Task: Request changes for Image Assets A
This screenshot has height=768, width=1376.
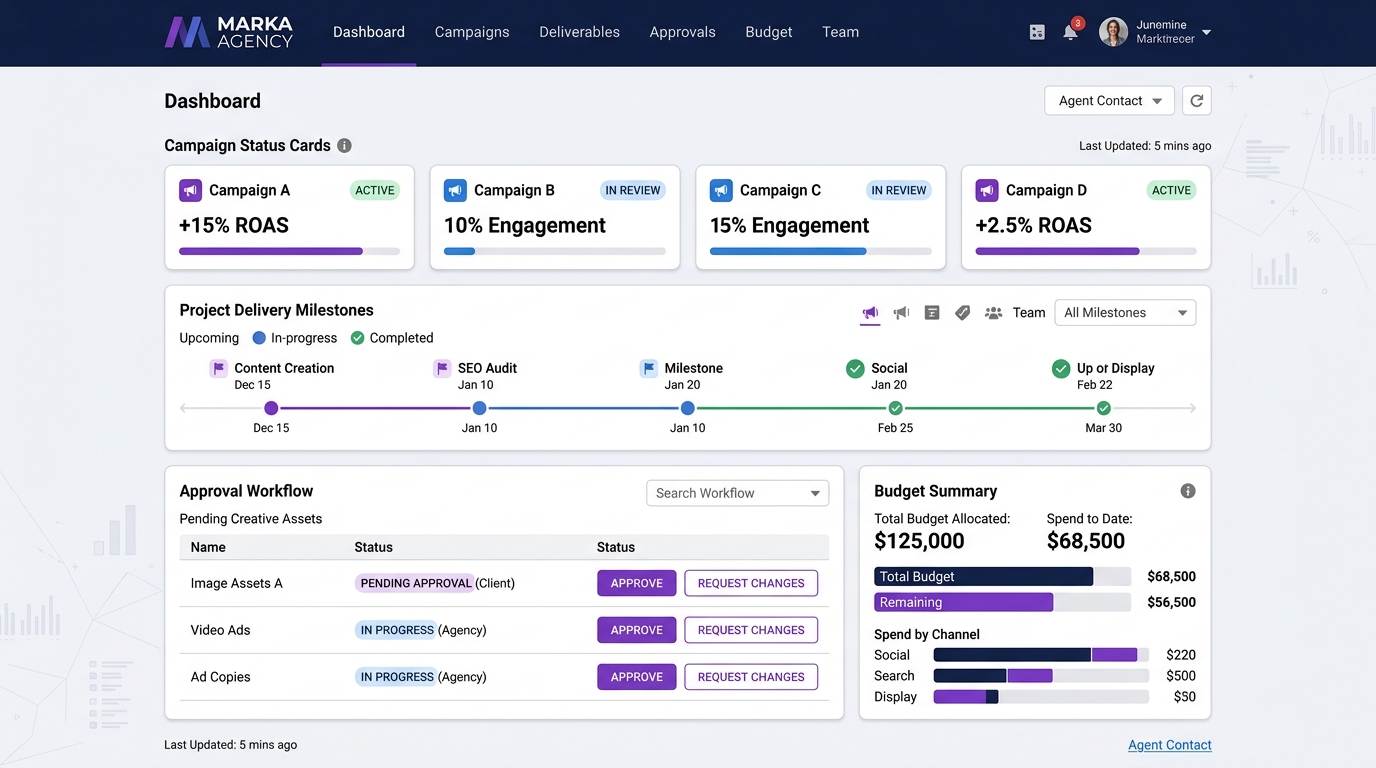Action: pyautogui.click(x=751, y=583)
